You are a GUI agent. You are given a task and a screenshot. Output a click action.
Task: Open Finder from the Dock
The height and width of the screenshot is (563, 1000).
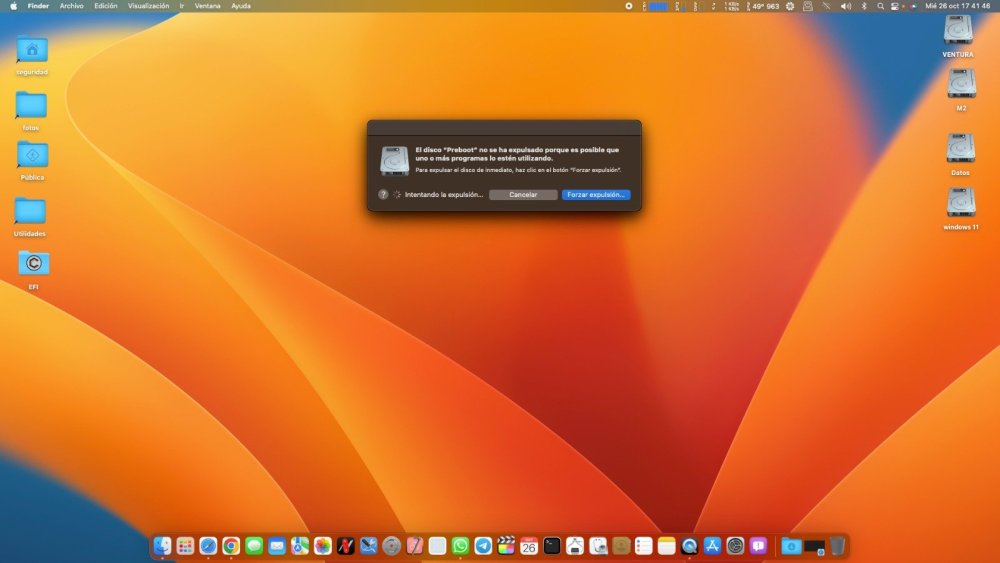pos(162,546)
